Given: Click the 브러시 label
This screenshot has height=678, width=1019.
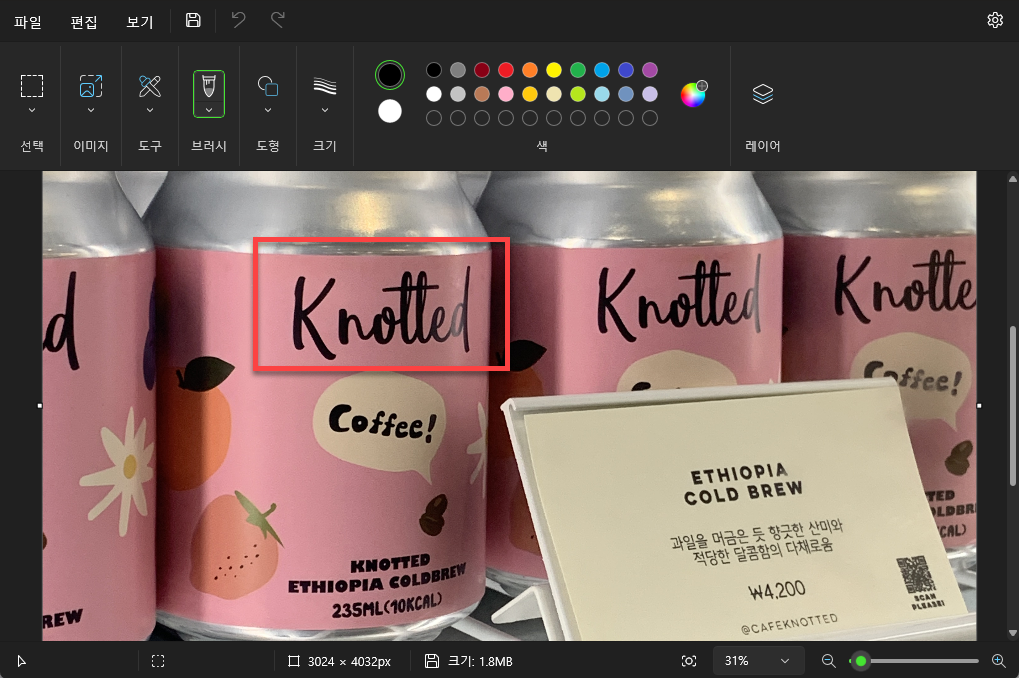Looking at the screenshot, I should click(x=209, y=146).
